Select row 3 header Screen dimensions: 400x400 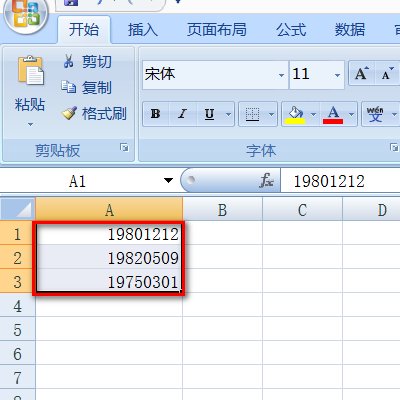pyautogui.click(x=17, y=282)
